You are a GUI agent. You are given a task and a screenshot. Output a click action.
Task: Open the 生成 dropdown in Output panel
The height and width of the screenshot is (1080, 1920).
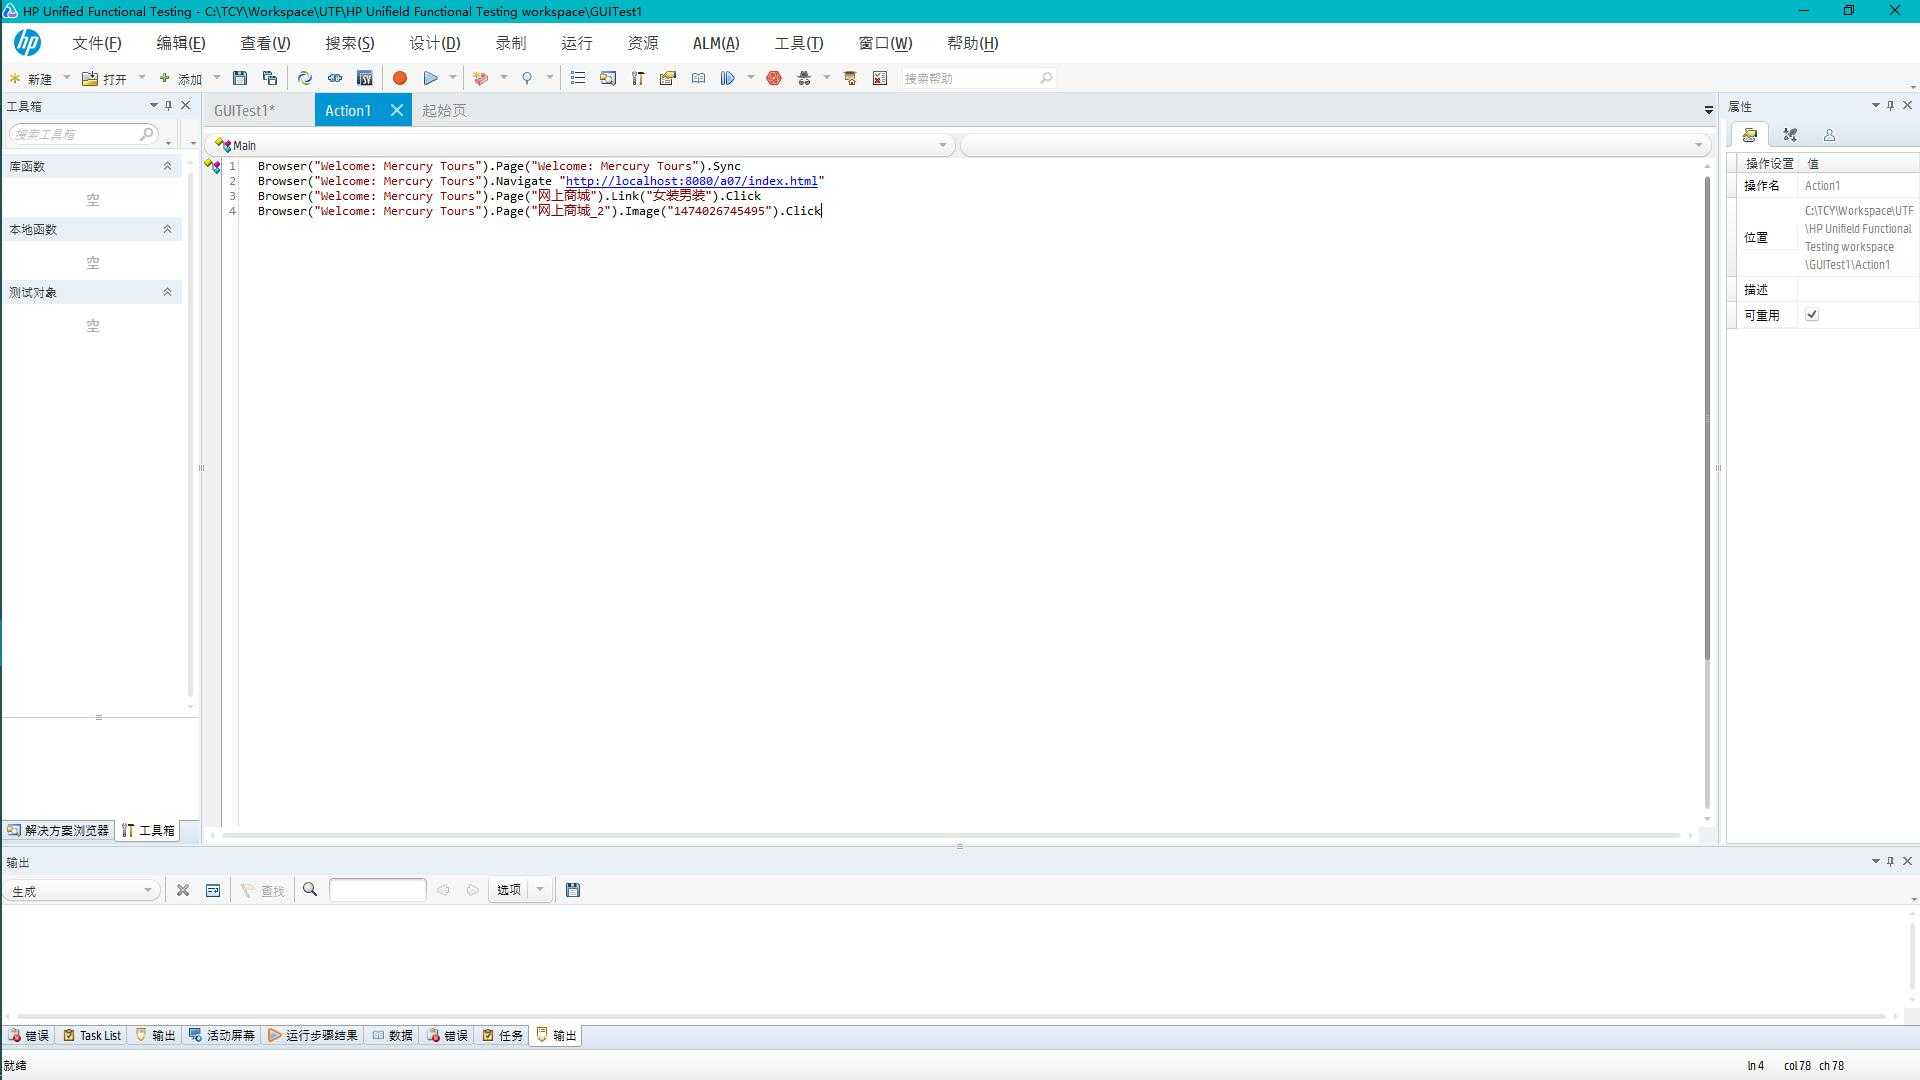point(148,890)
